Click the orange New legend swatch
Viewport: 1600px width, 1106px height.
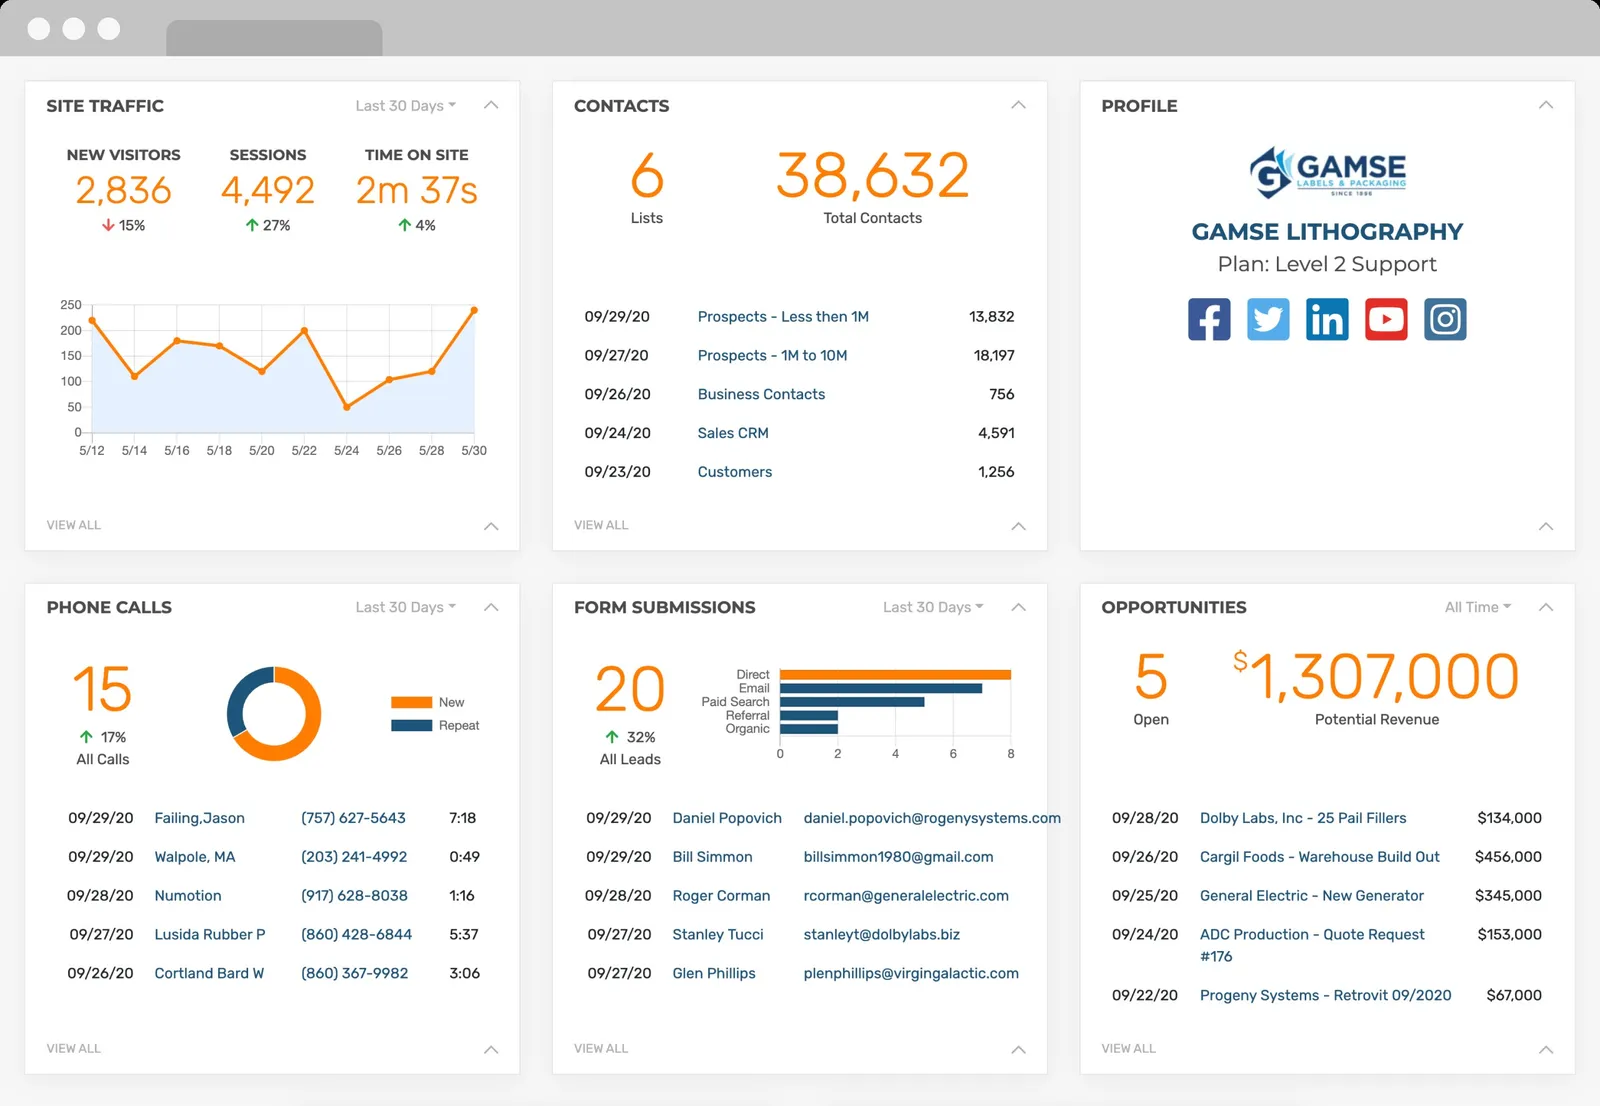tap(411, 702)
